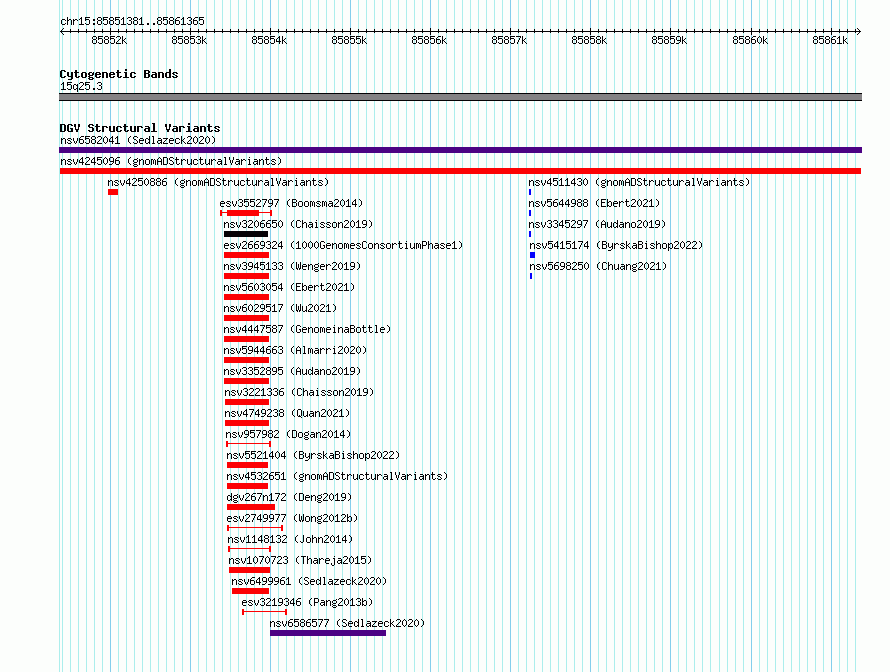This screenshot has height=672, width=890.
Task: Open esv2669324 (1000GenomesConsortiumPhase1) label
Action: pyautogui.click(x=343, y=245)
